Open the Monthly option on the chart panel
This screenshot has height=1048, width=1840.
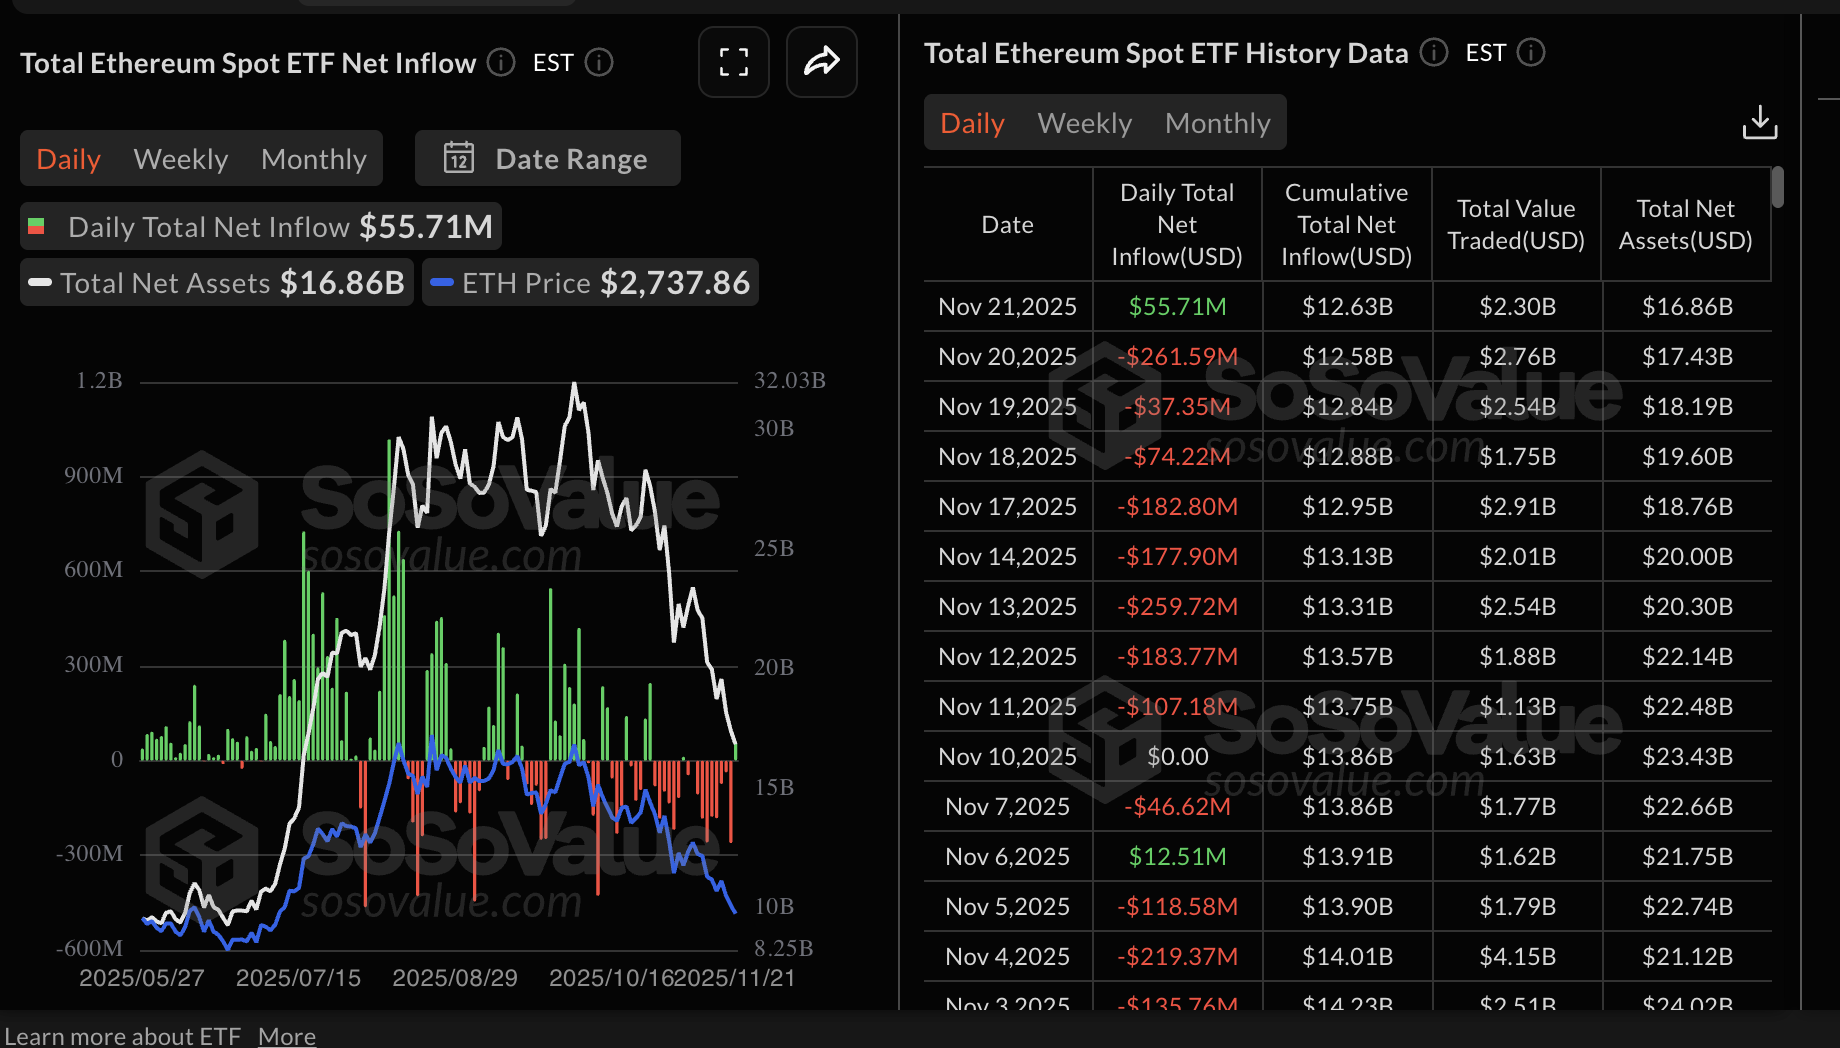click(313, 158)
